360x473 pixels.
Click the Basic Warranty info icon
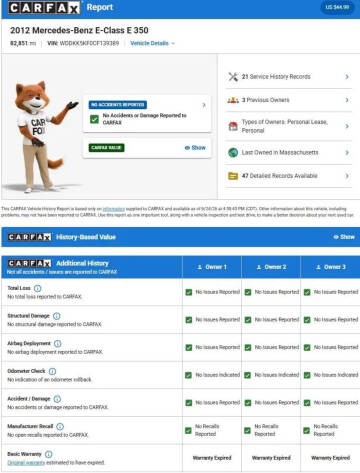tap(48, 454)
